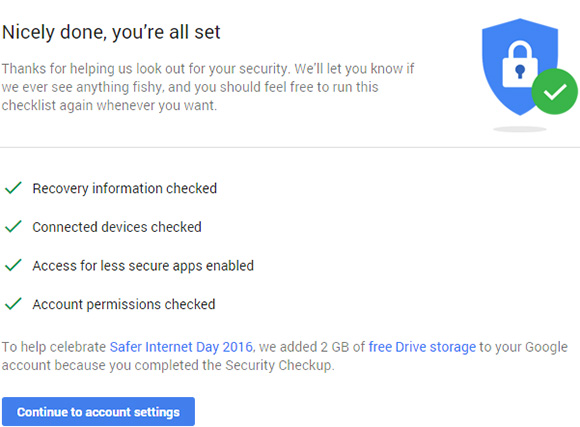Select the Connected devices checked item
This screenshot has width=580, height=427.
click(117, 227)
